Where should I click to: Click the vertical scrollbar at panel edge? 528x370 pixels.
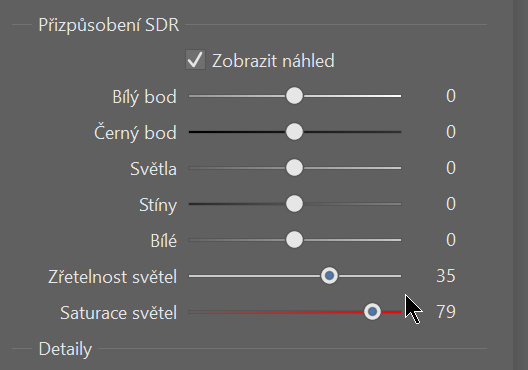coord(520,185)
